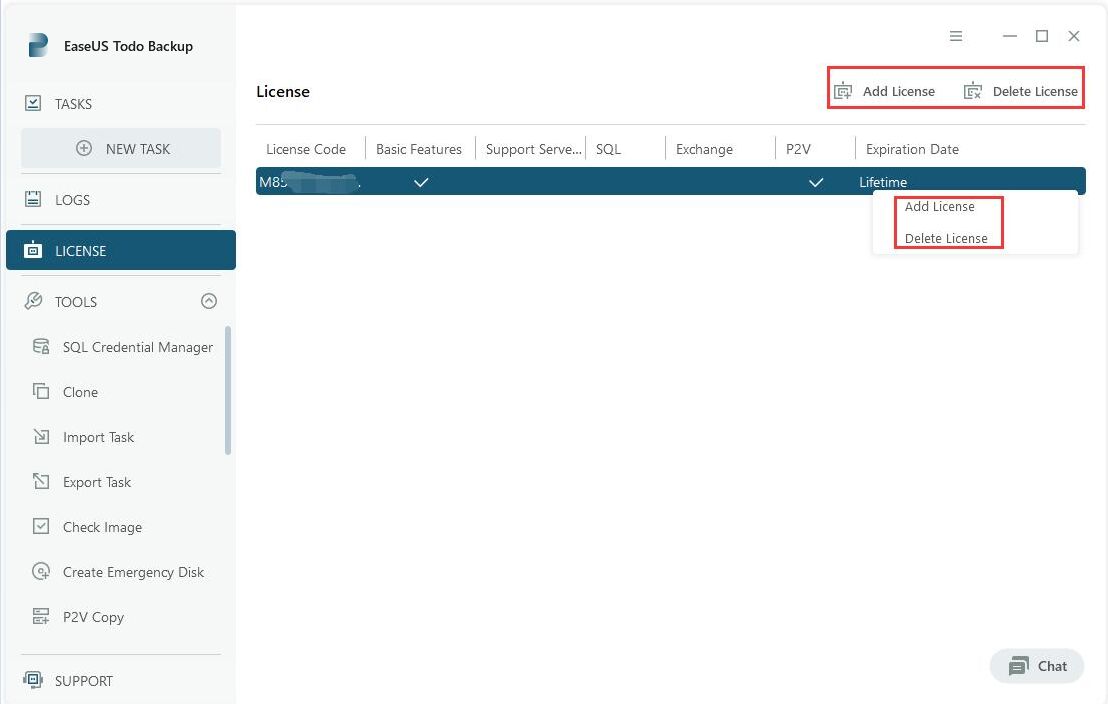Select the LICENSE icon in sidebar
The height and width of the screenshot is (704, 1108).
click(x=33, y=250)
